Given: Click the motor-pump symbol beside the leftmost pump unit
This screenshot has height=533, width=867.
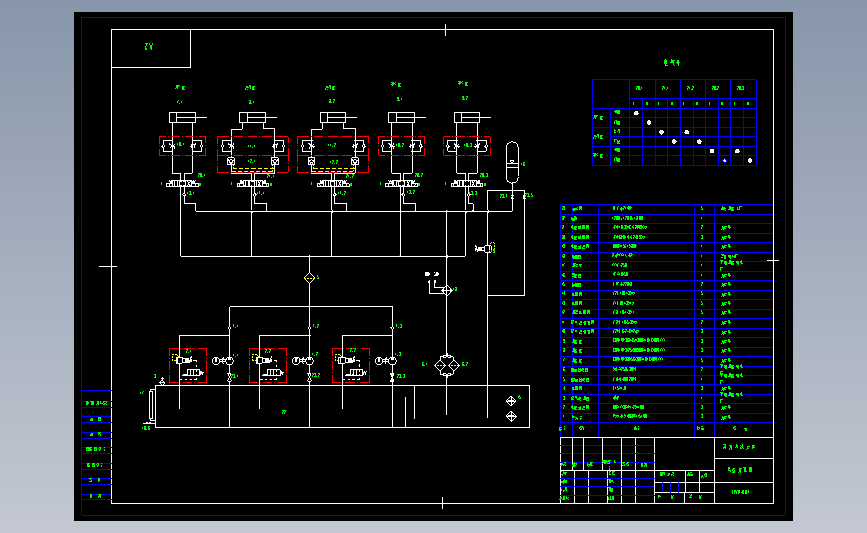Looking at the screenshot, I should pos(223,361).
